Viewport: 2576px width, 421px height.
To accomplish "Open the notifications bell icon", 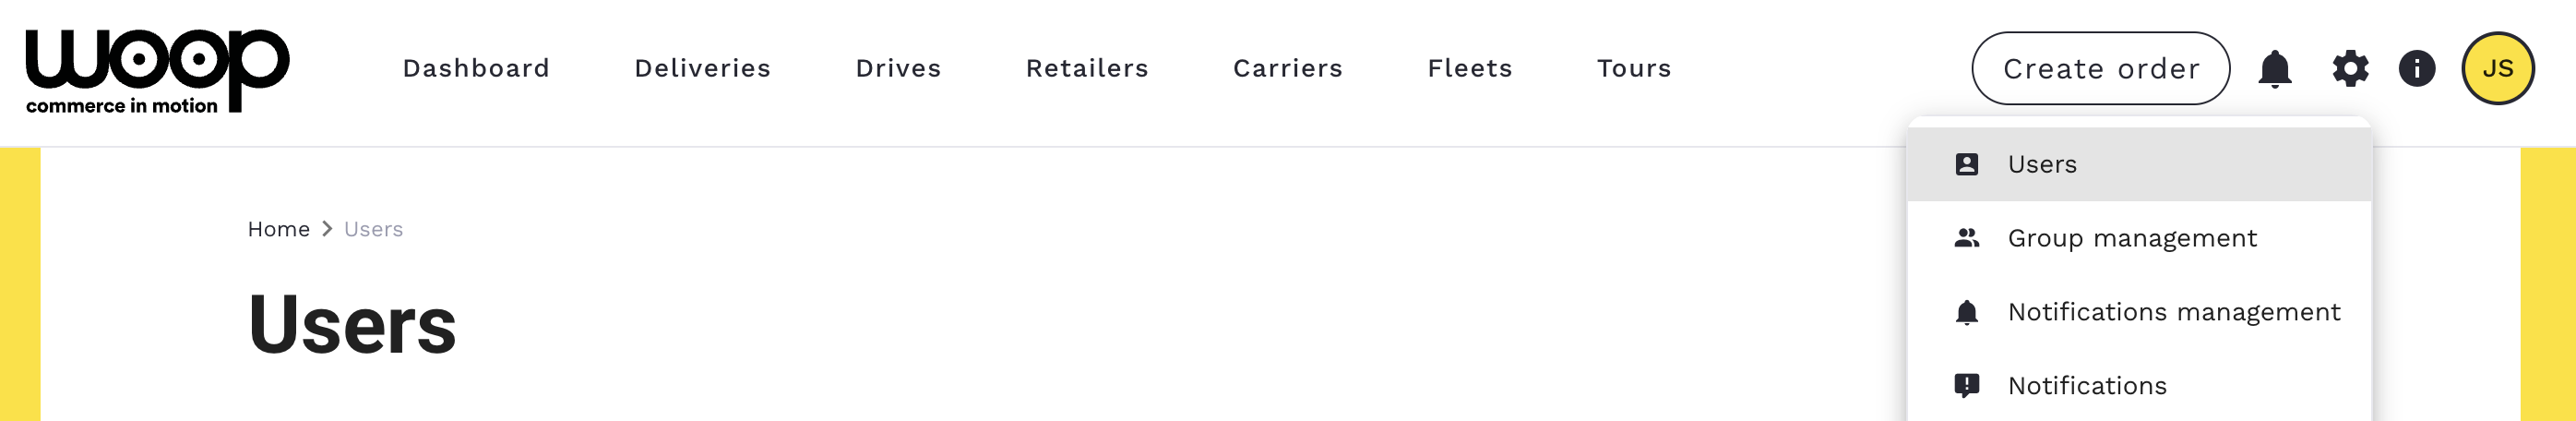I will 2274,69.
